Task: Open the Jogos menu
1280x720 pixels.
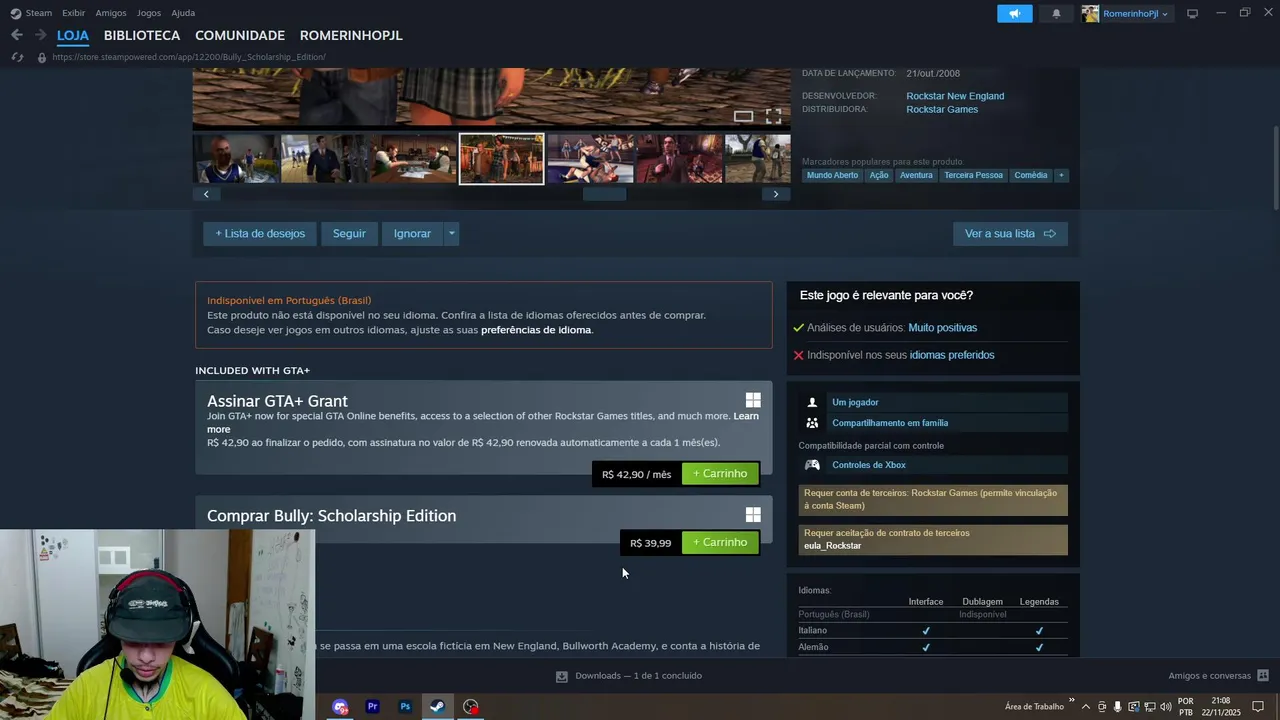Action: (149, 13)
